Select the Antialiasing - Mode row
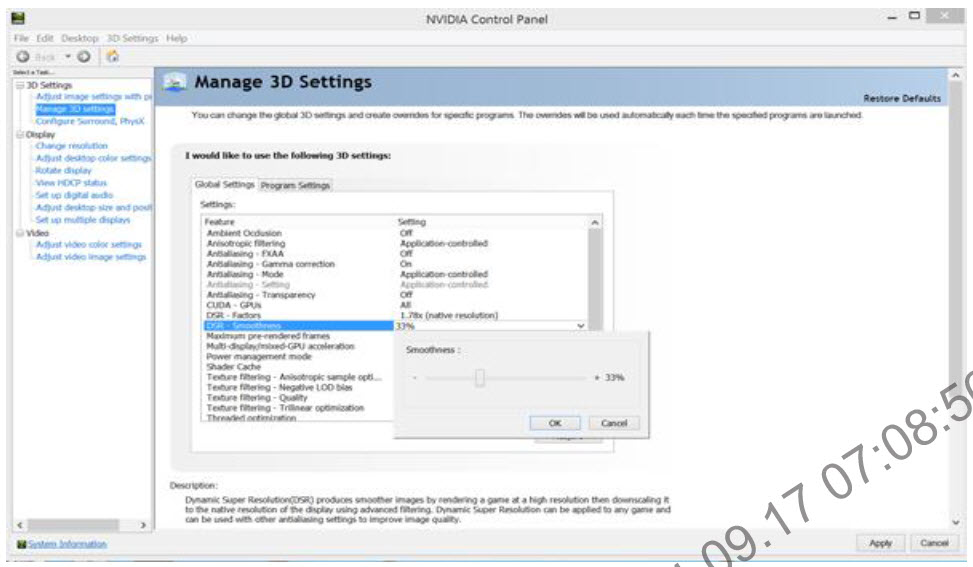Screen dimensions: 973x567 pyautogui.click(x=395, y=274)
